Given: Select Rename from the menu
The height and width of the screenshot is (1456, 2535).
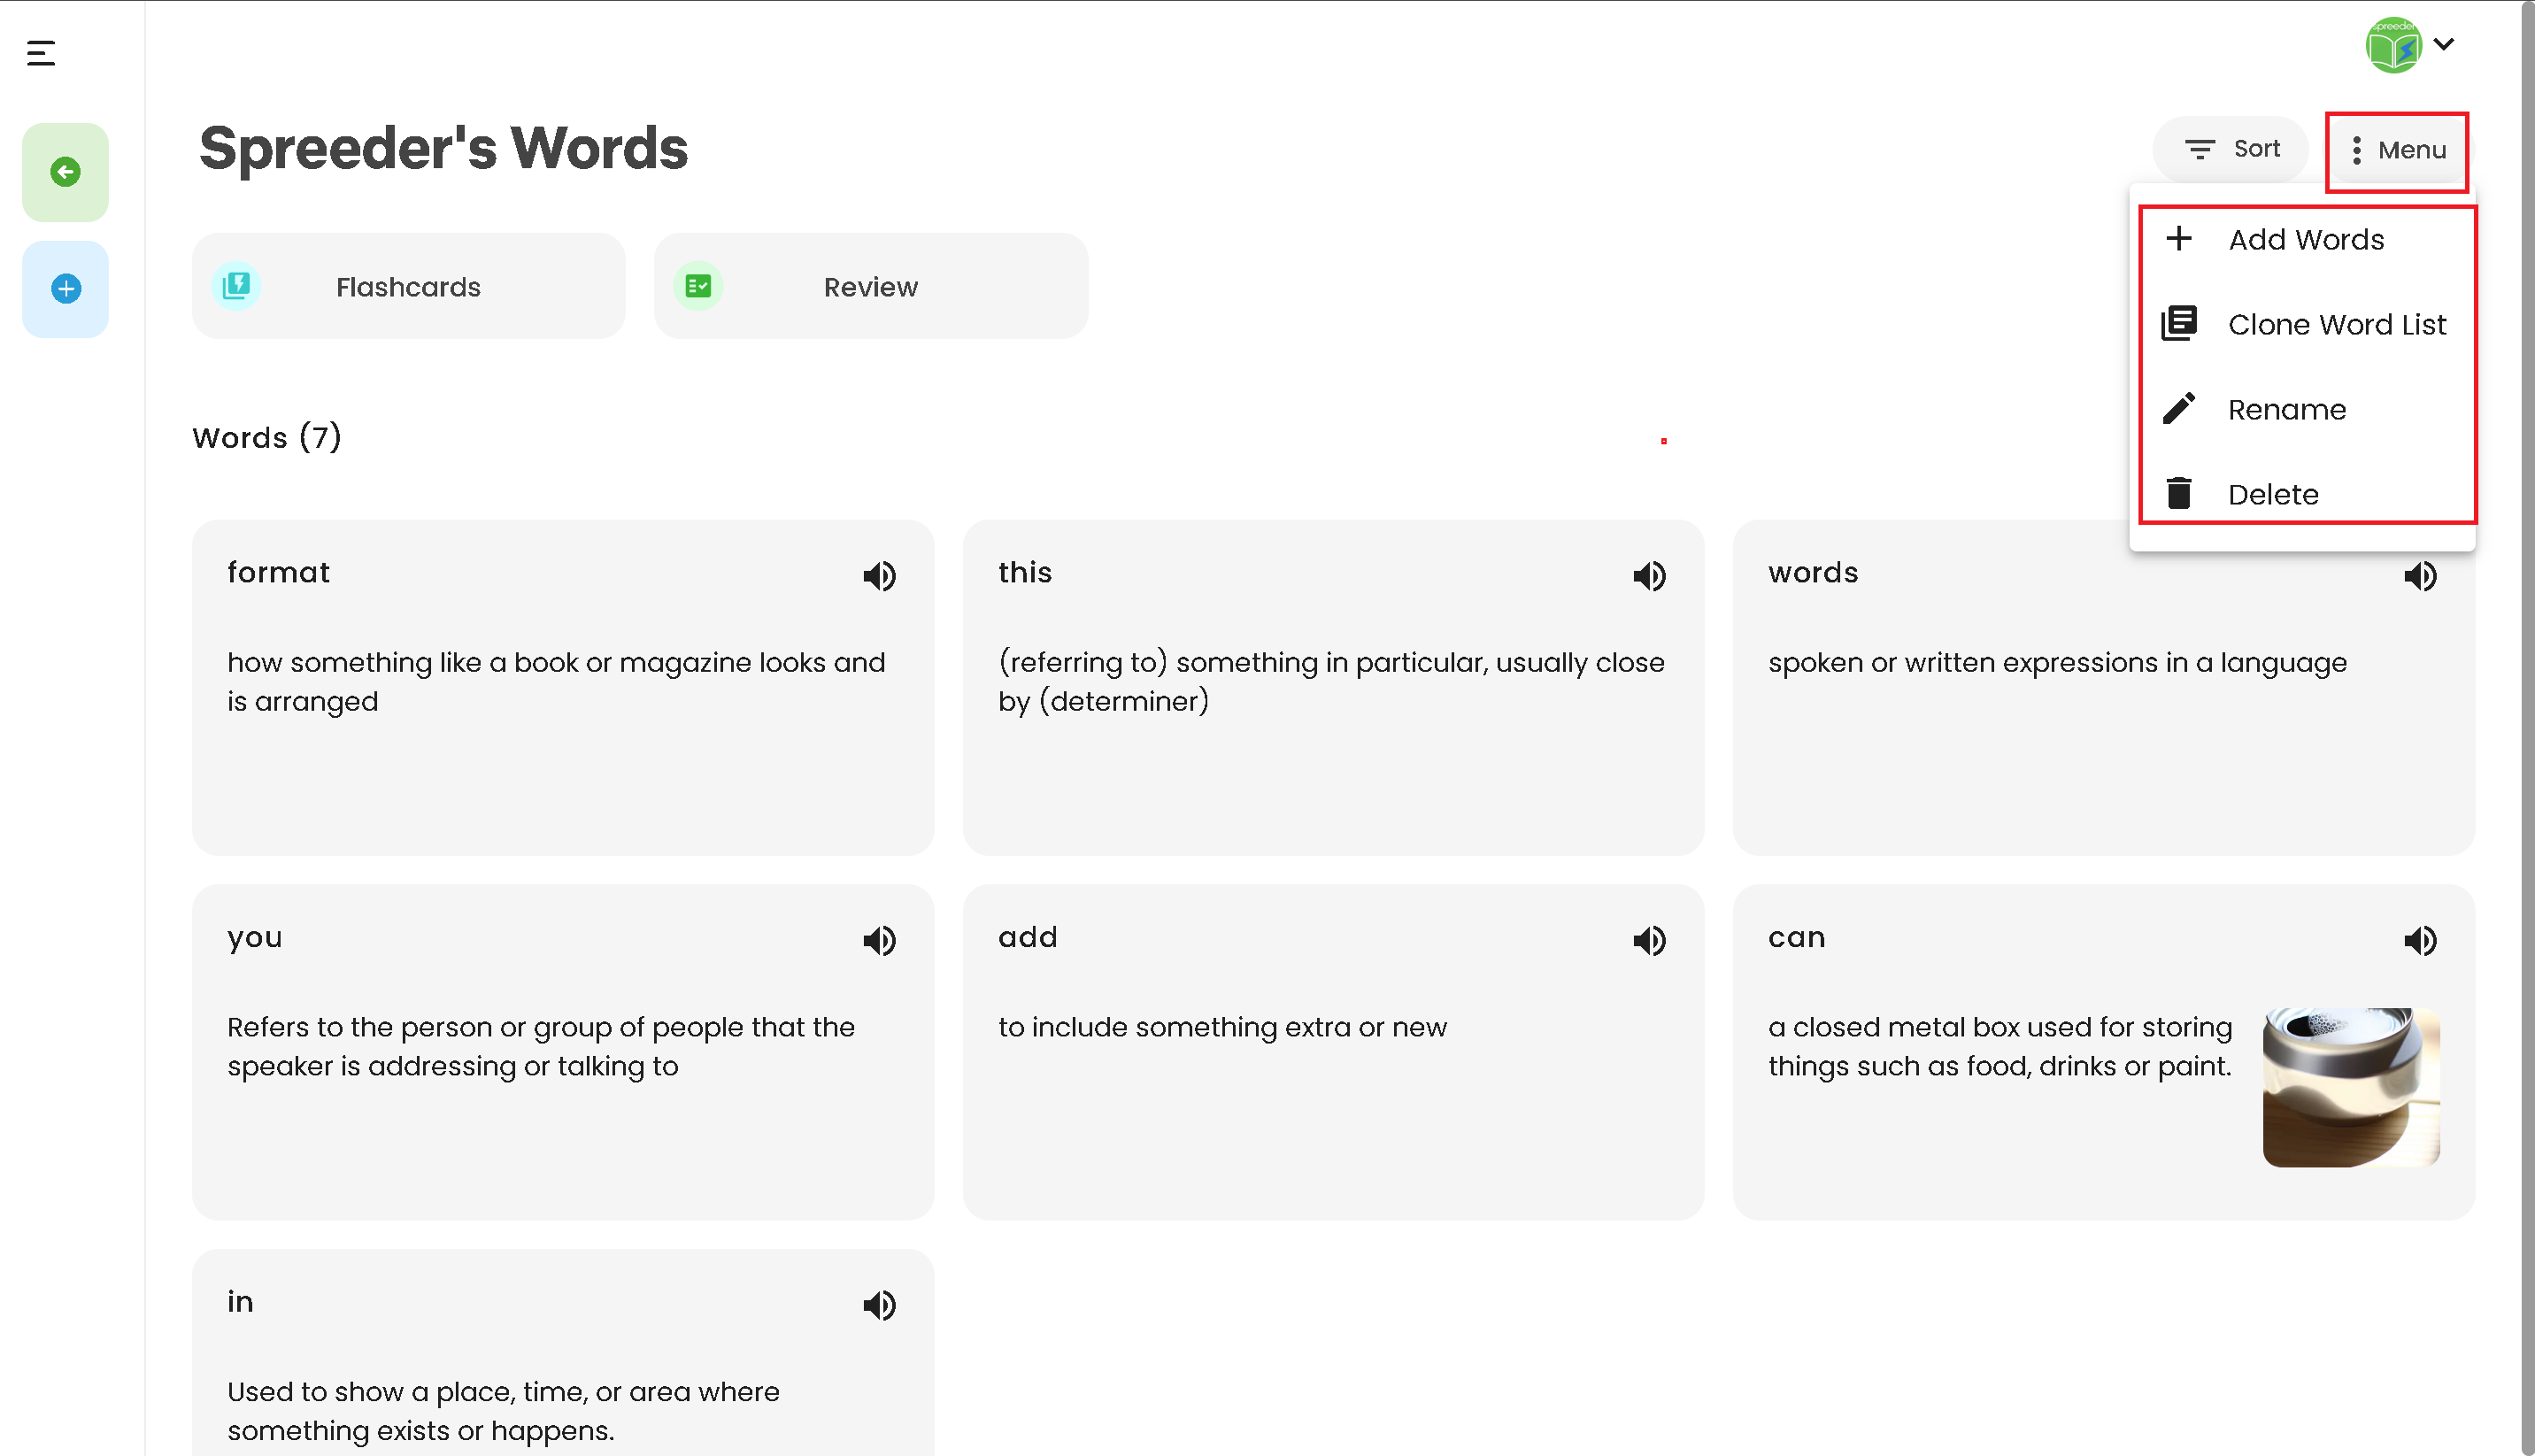Looking at the screenshot, I should [x=2304, y=409].
